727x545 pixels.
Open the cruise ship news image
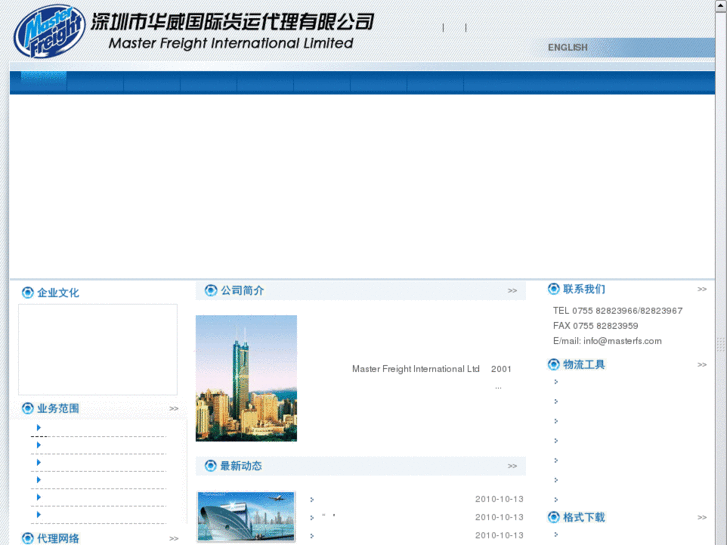pos(246,517)
